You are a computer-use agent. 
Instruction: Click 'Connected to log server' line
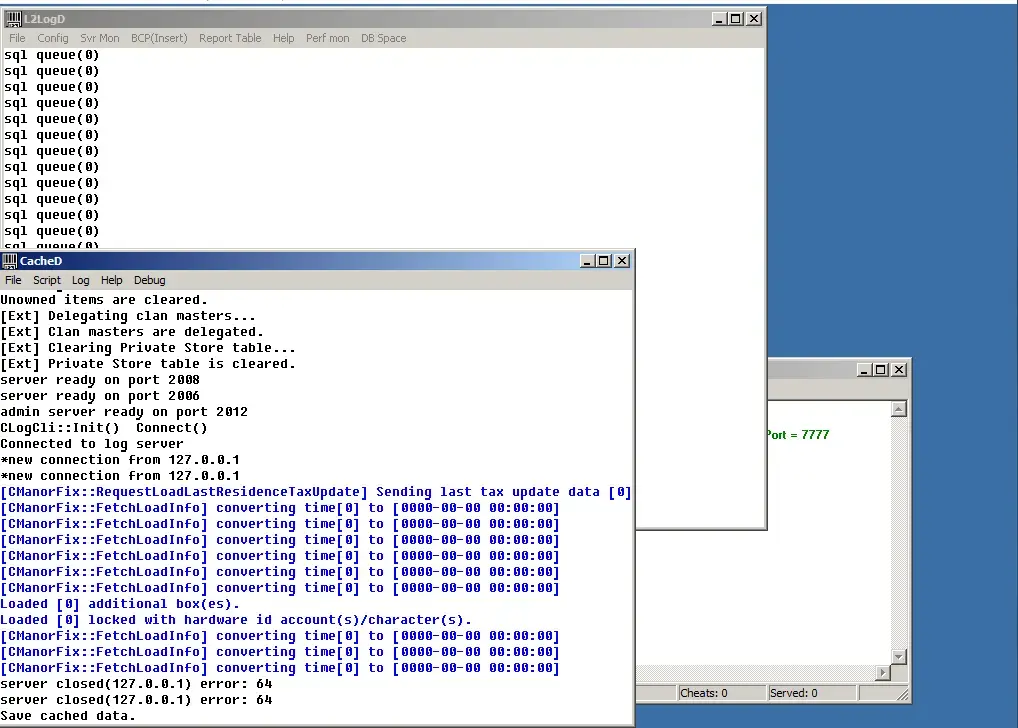(92, 444)
